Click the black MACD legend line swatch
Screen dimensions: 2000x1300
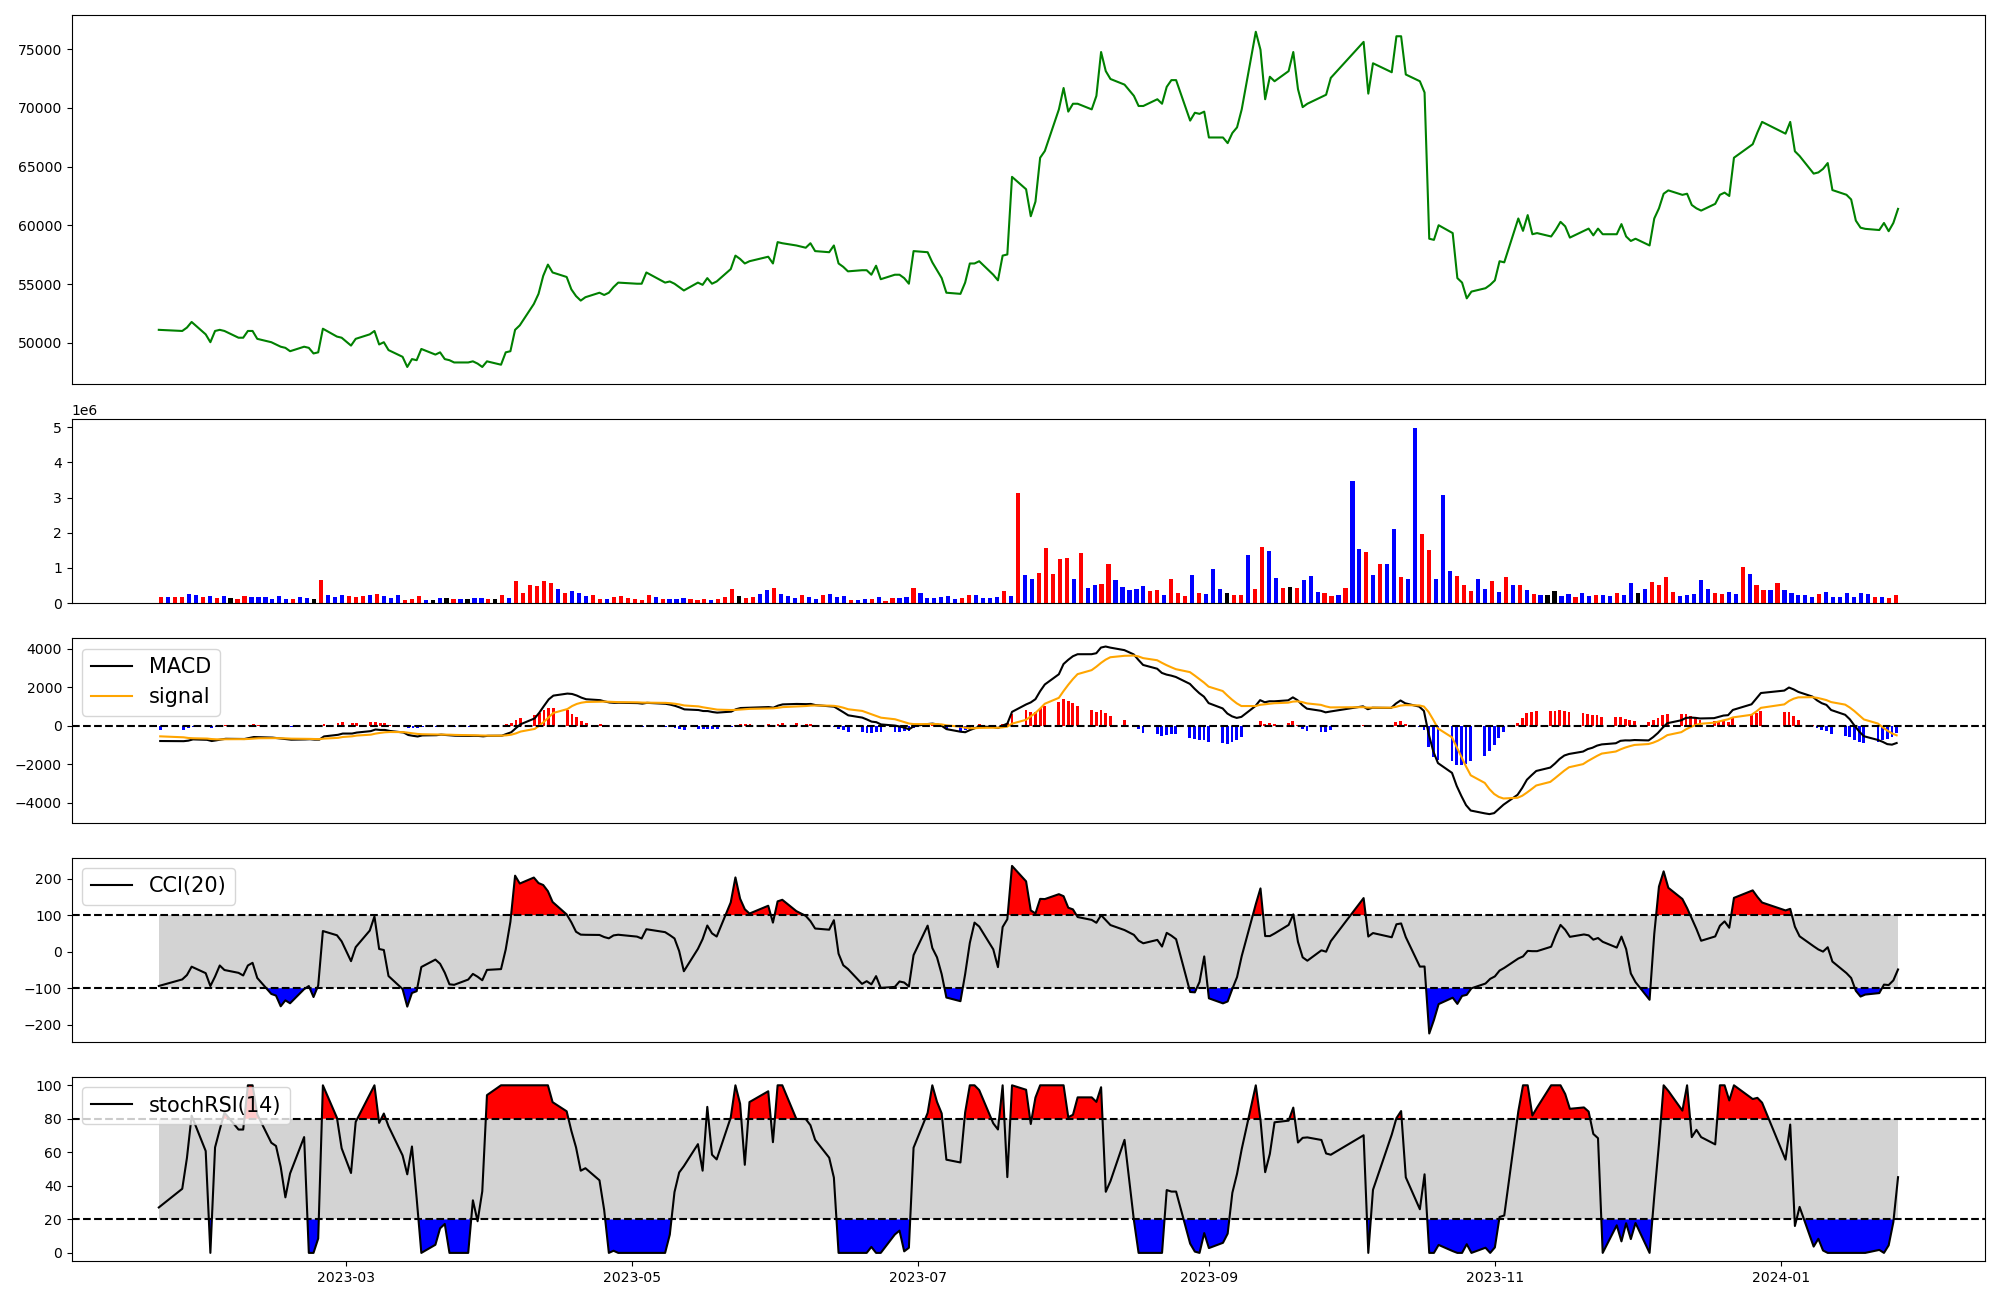click(112, 666)
